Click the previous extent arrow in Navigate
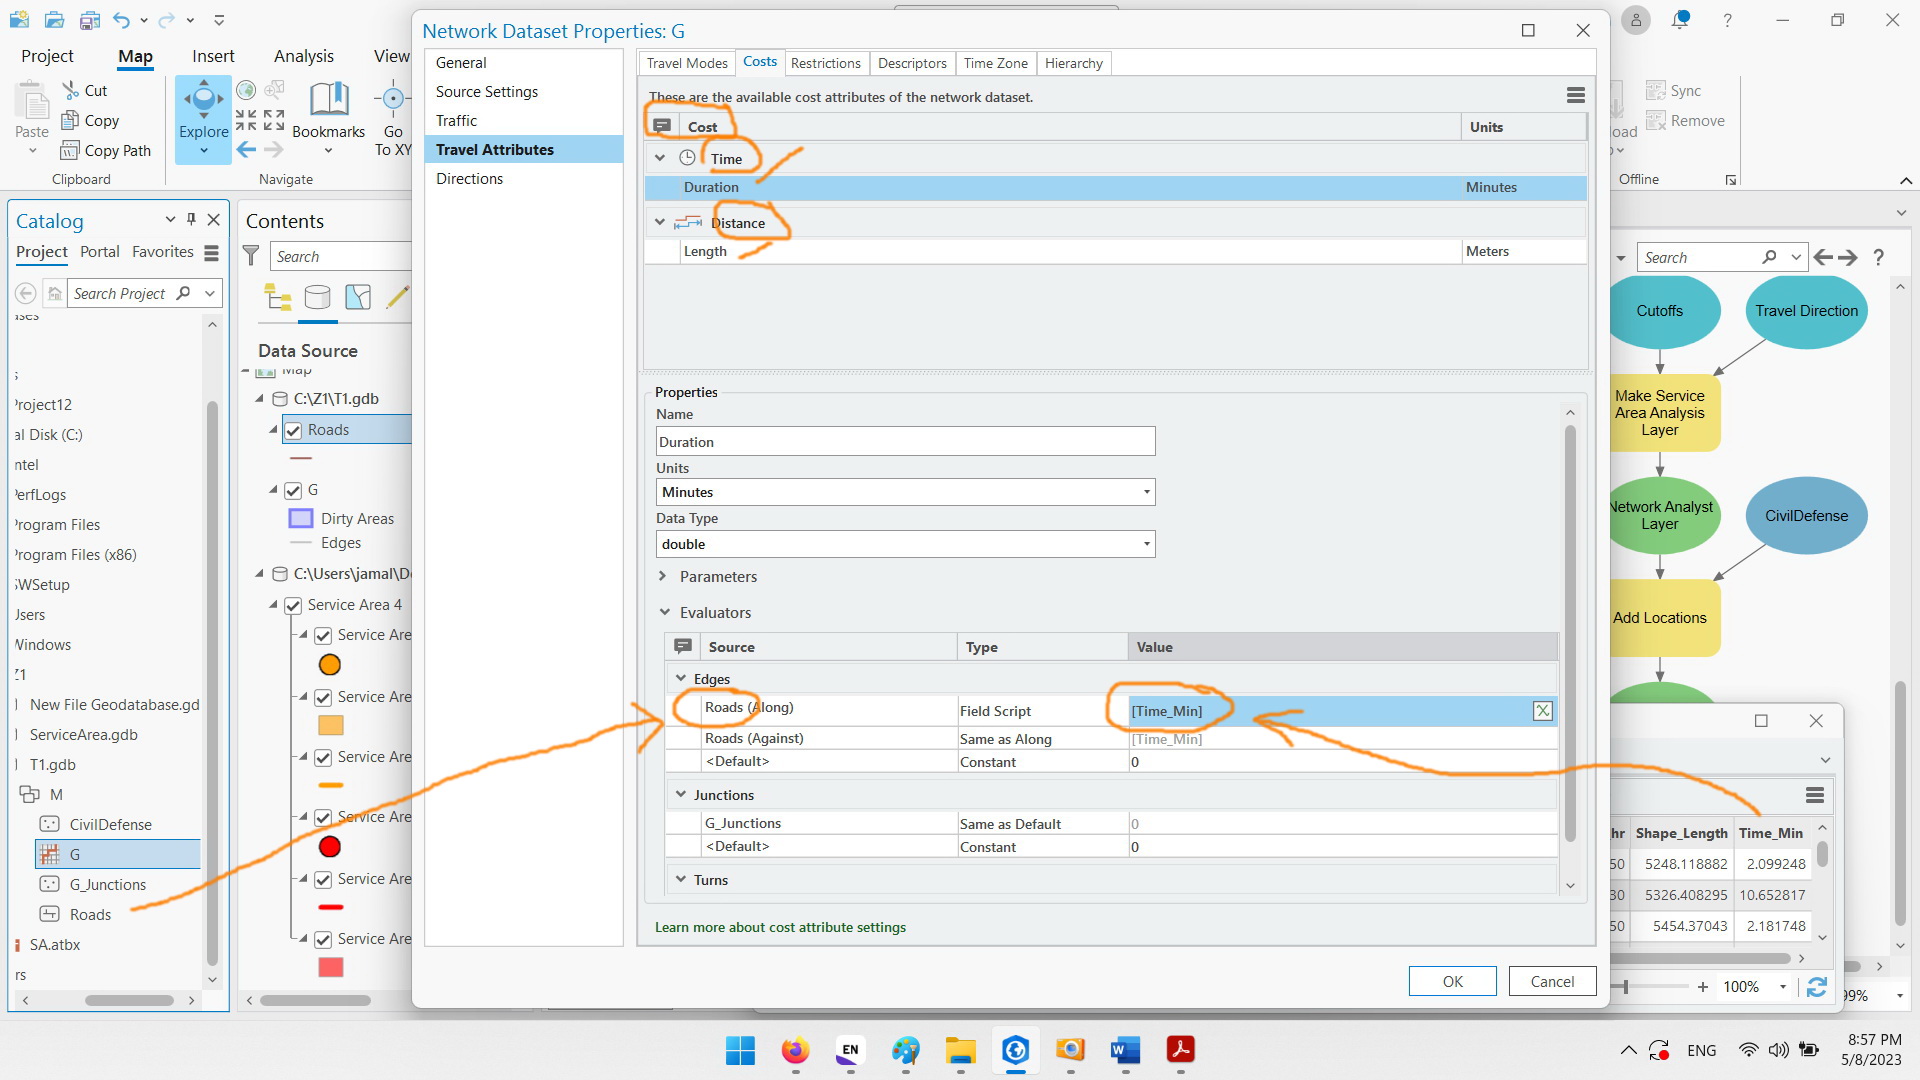 pos(246,149)
